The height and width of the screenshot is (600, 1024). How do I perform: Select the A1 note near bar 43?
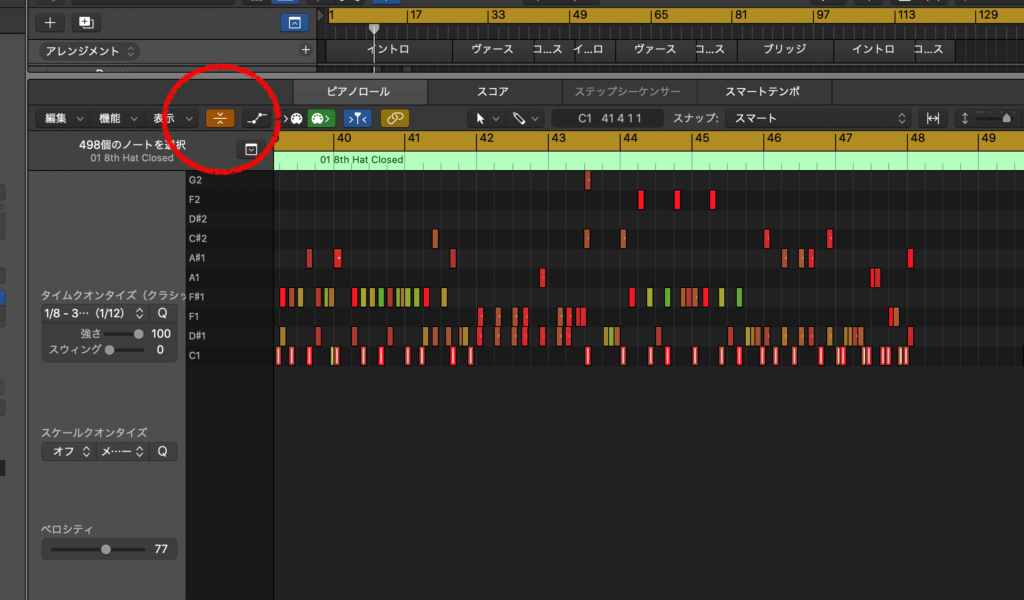pyautogui.click(x=543, y=278)
